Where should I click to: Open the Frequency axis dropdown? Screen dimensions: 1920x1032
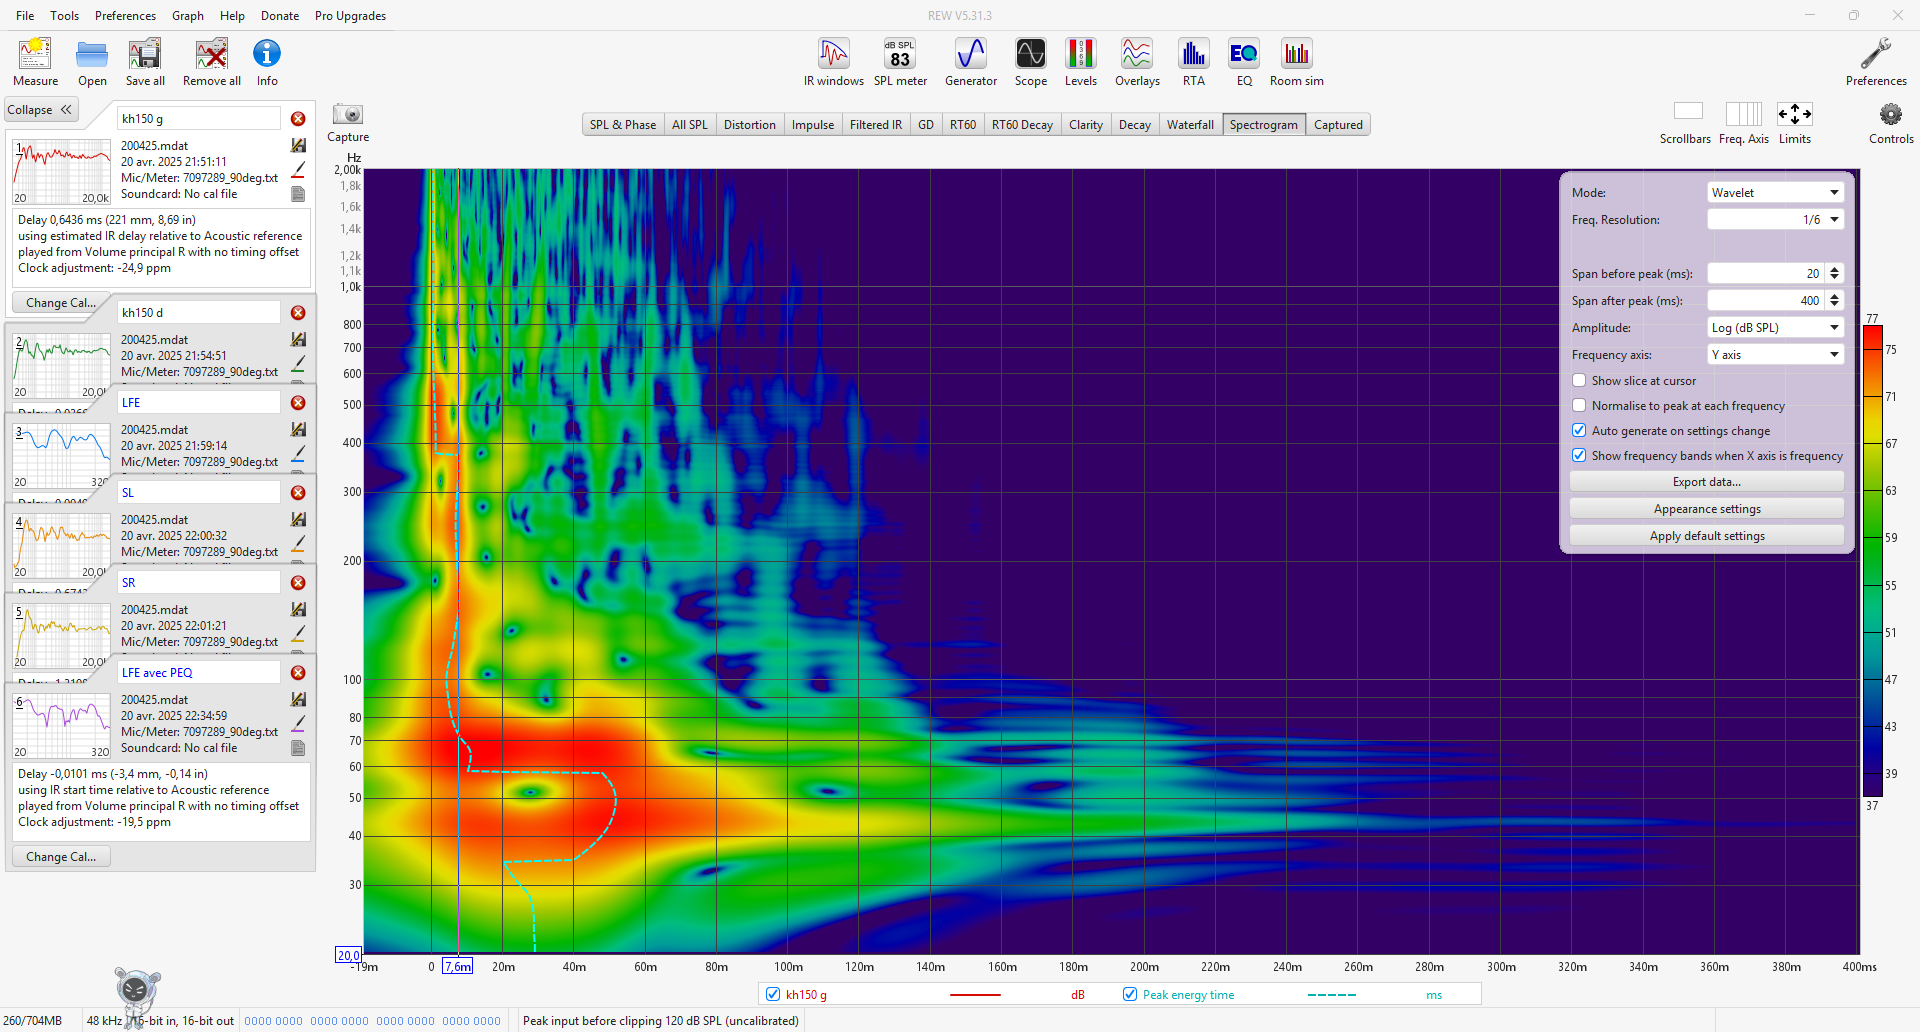(1775, 355)
